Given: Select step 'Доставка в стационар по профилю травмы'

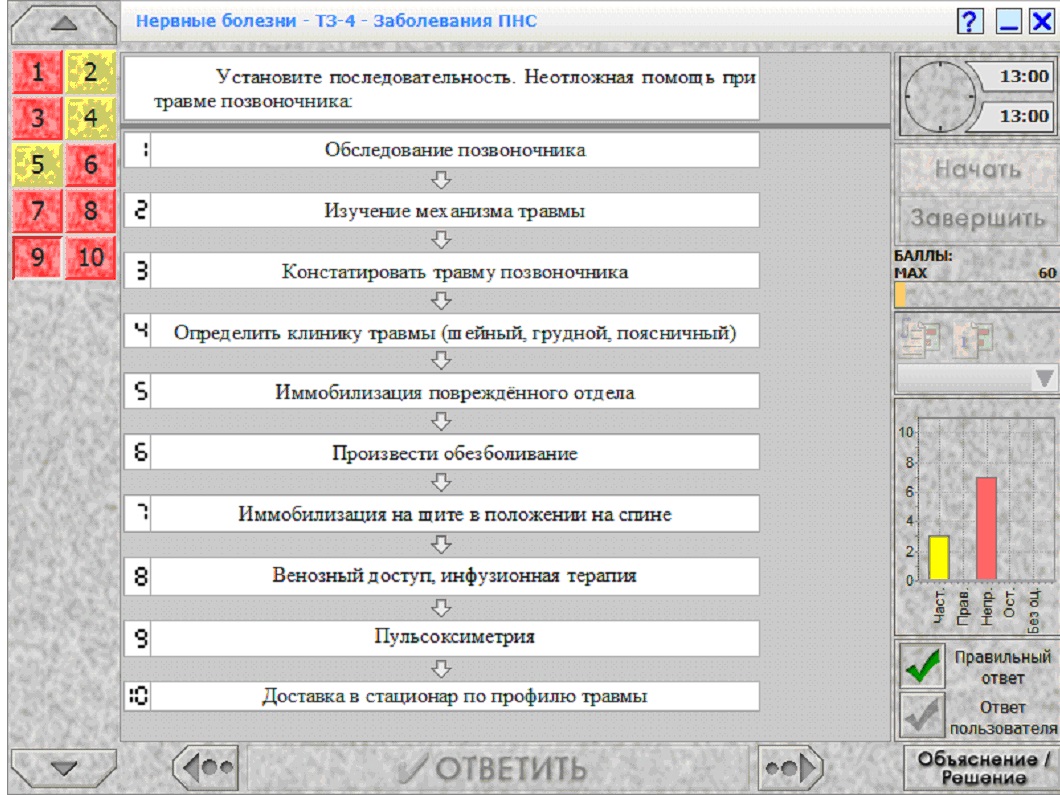Looking at the screenshot, I should [x=441, y=696].
